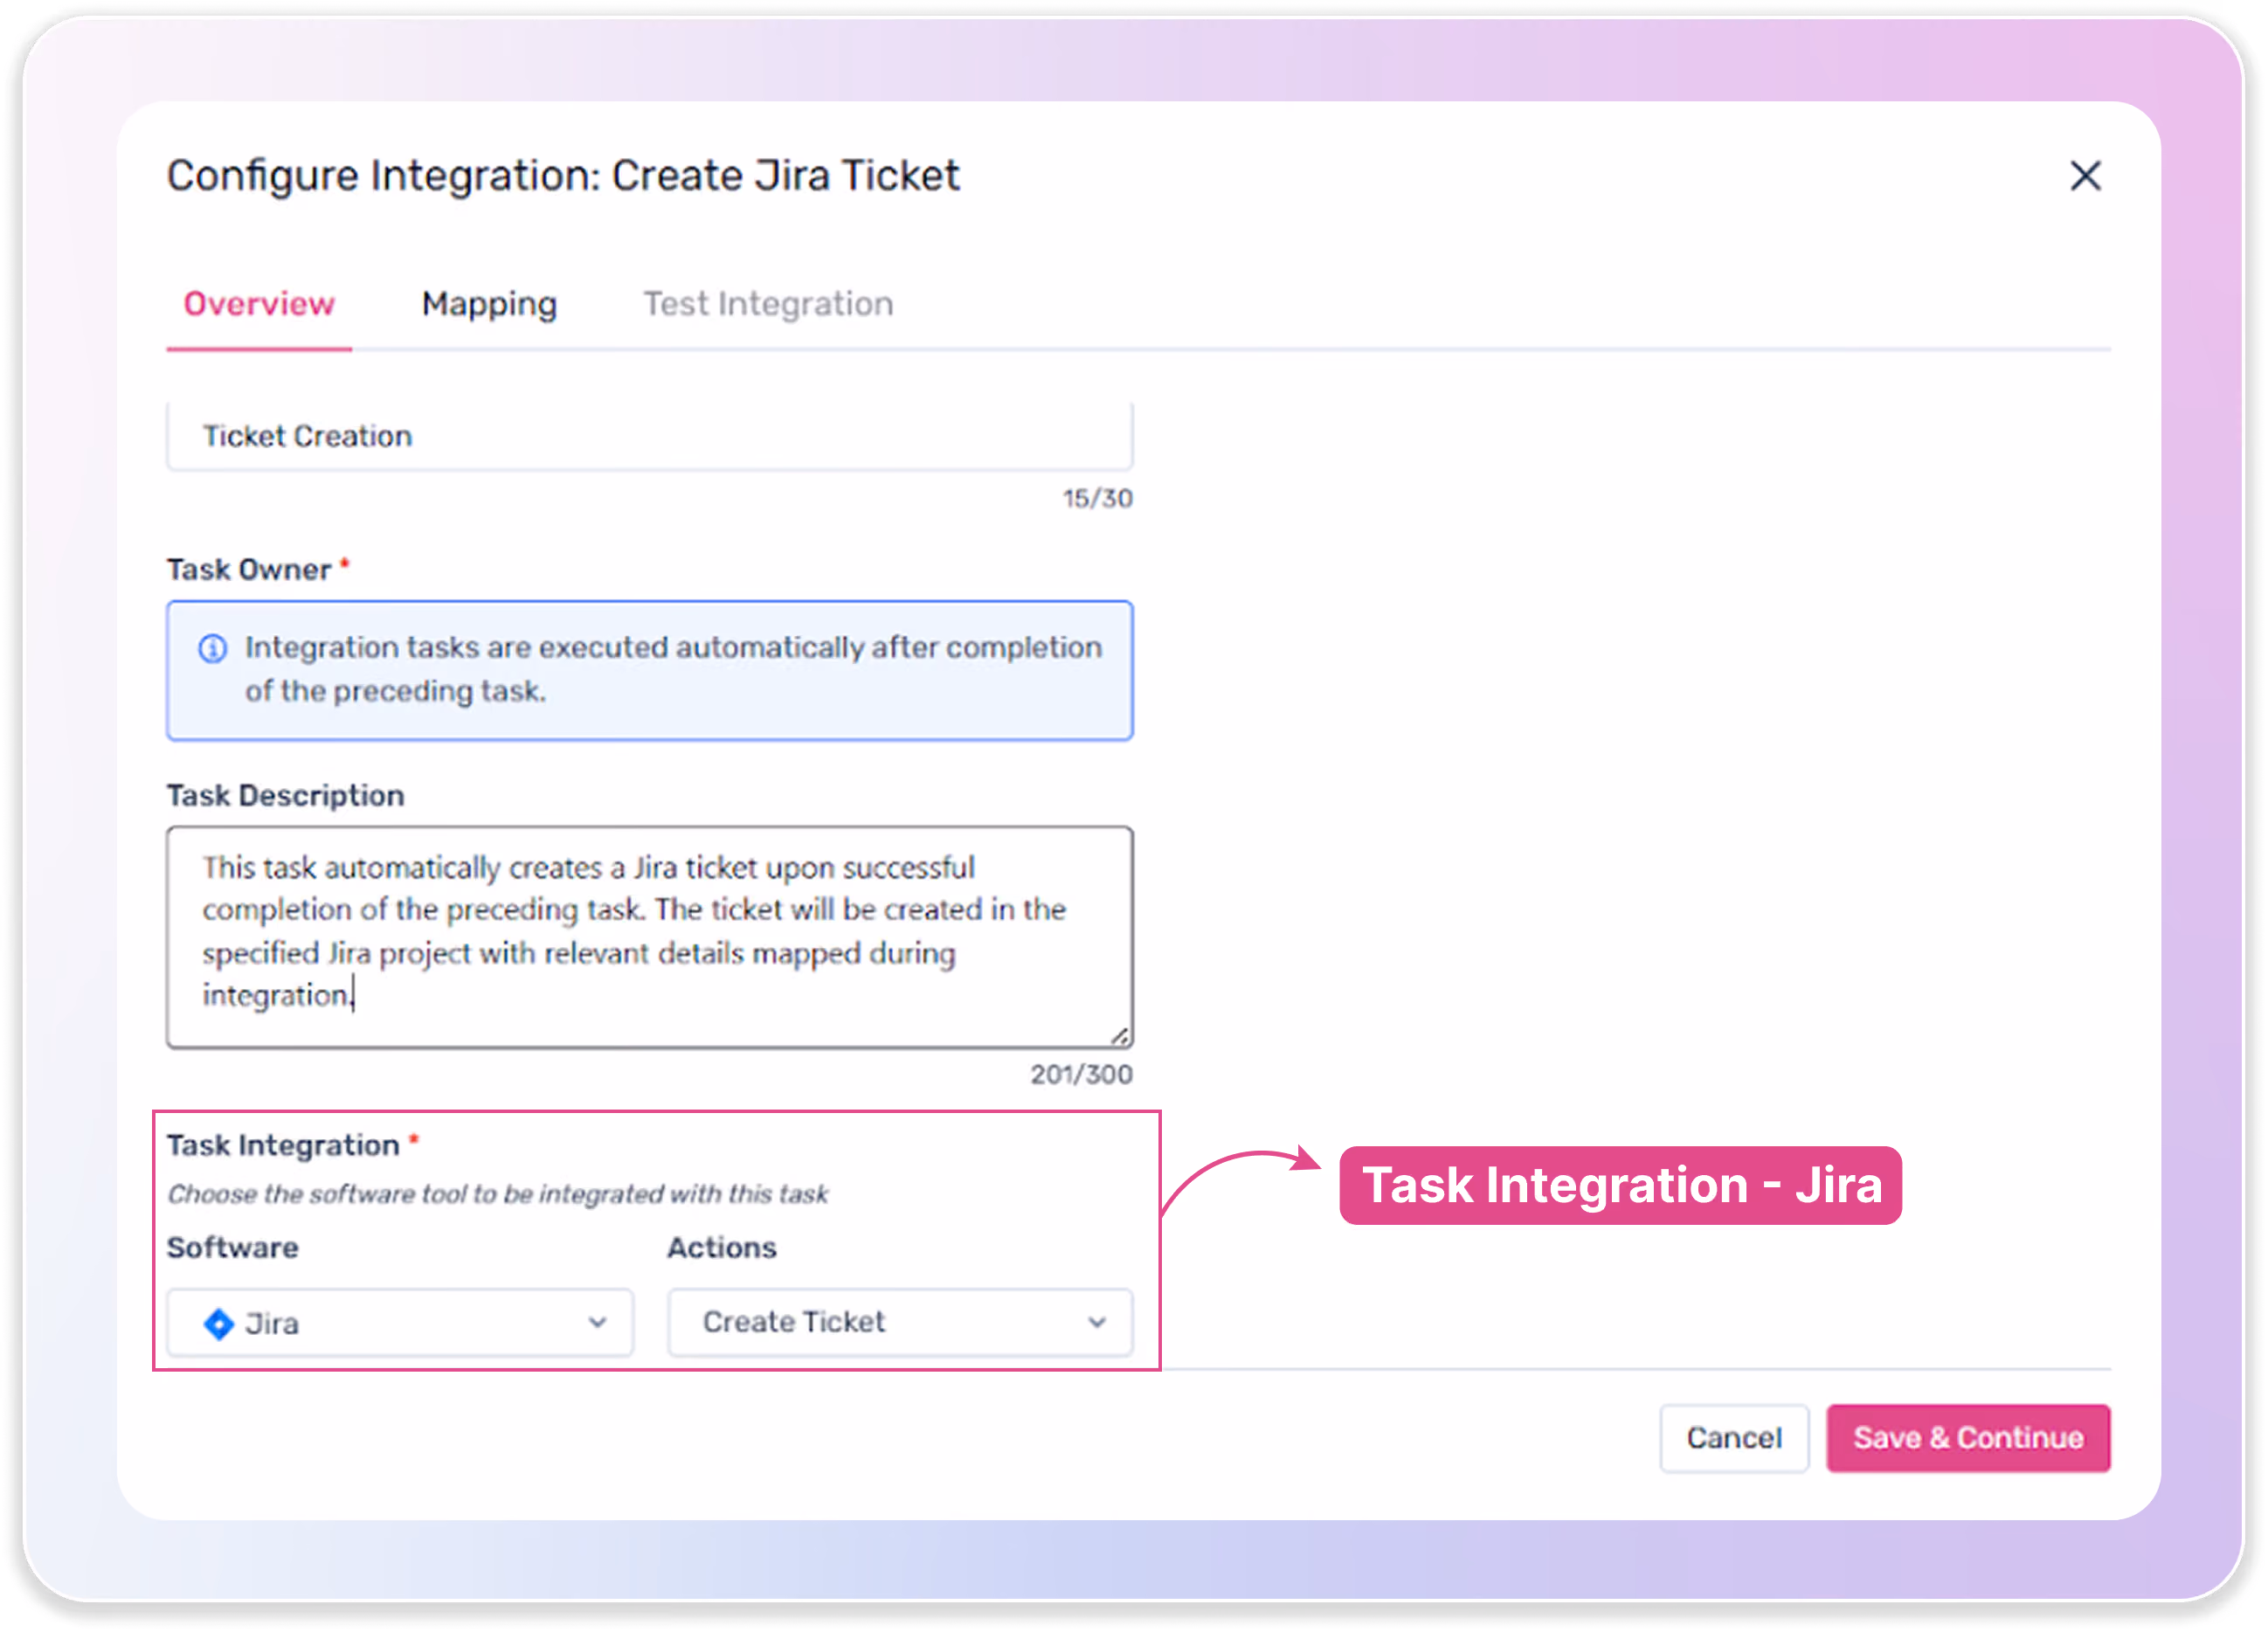Click the Task Owner label
The image size is (2268, 1632).
(249, 570)
